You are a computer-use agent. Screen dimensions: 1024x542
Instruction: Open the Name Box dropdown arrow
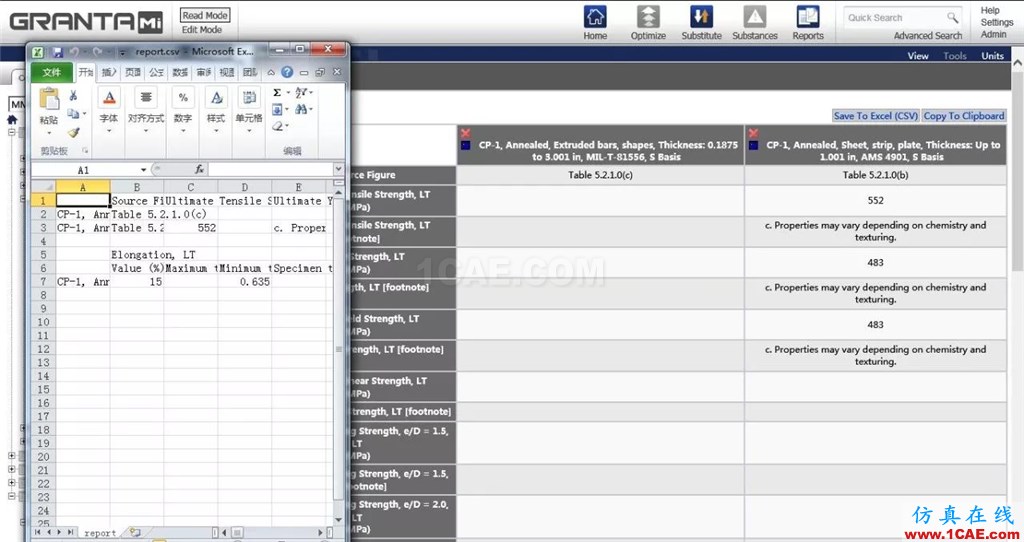(x=143, y=170)
